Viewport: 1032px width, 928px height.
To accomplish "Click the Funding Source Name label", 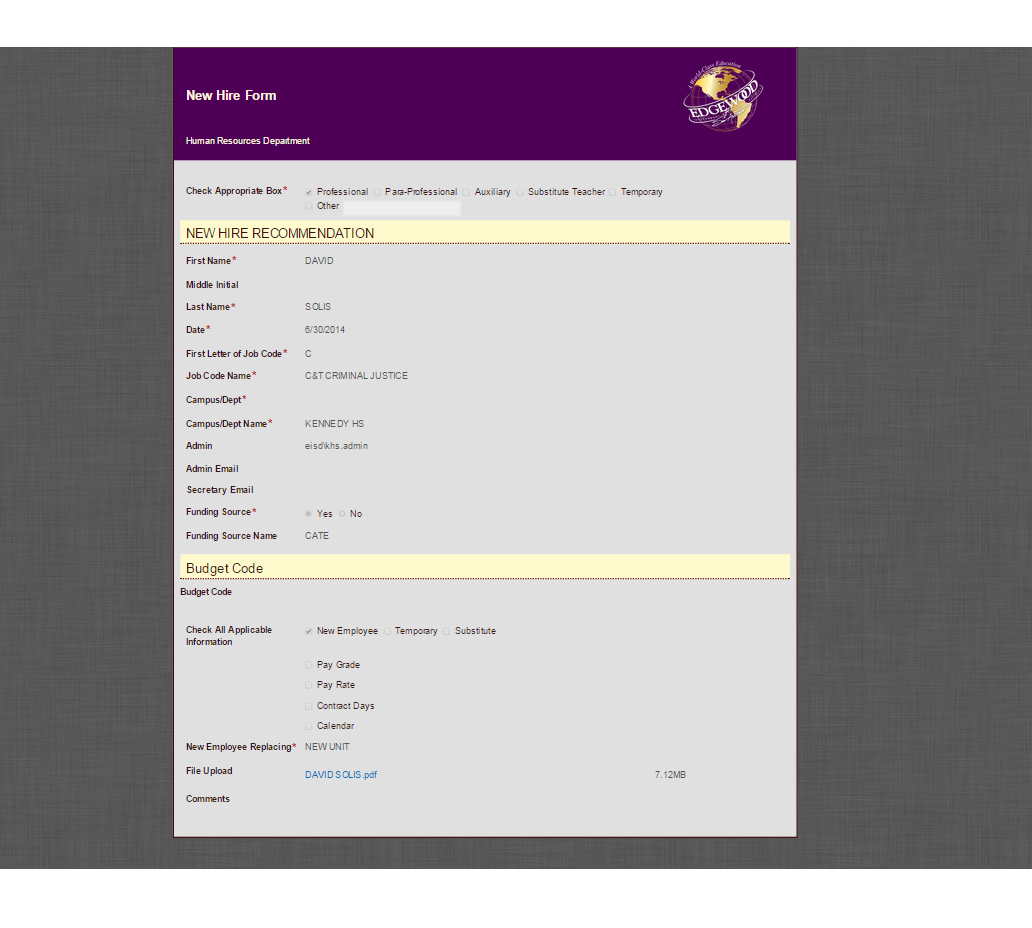I will click(x=231, y=536).
